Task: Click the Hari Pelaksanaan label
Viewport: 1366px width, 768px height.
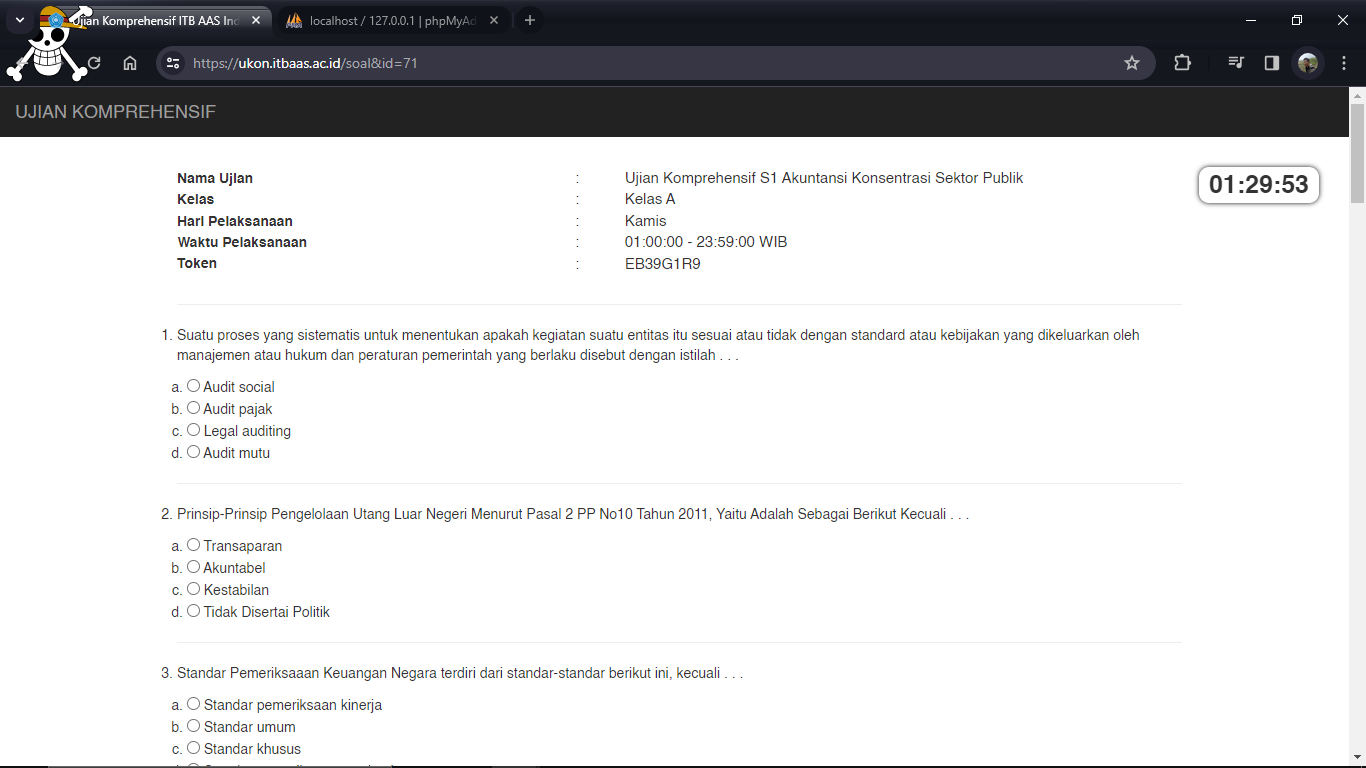Action: (x=235, y=221)
